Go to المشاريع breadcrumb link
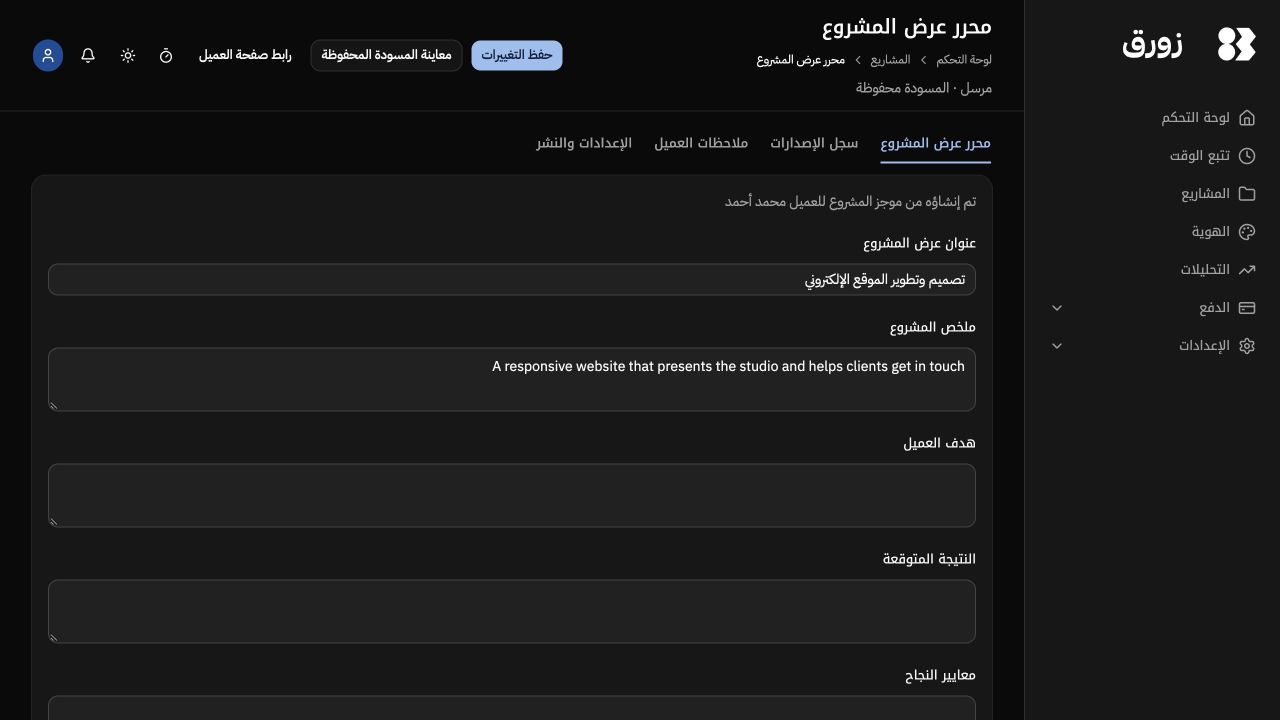 (x=890, y=60)
